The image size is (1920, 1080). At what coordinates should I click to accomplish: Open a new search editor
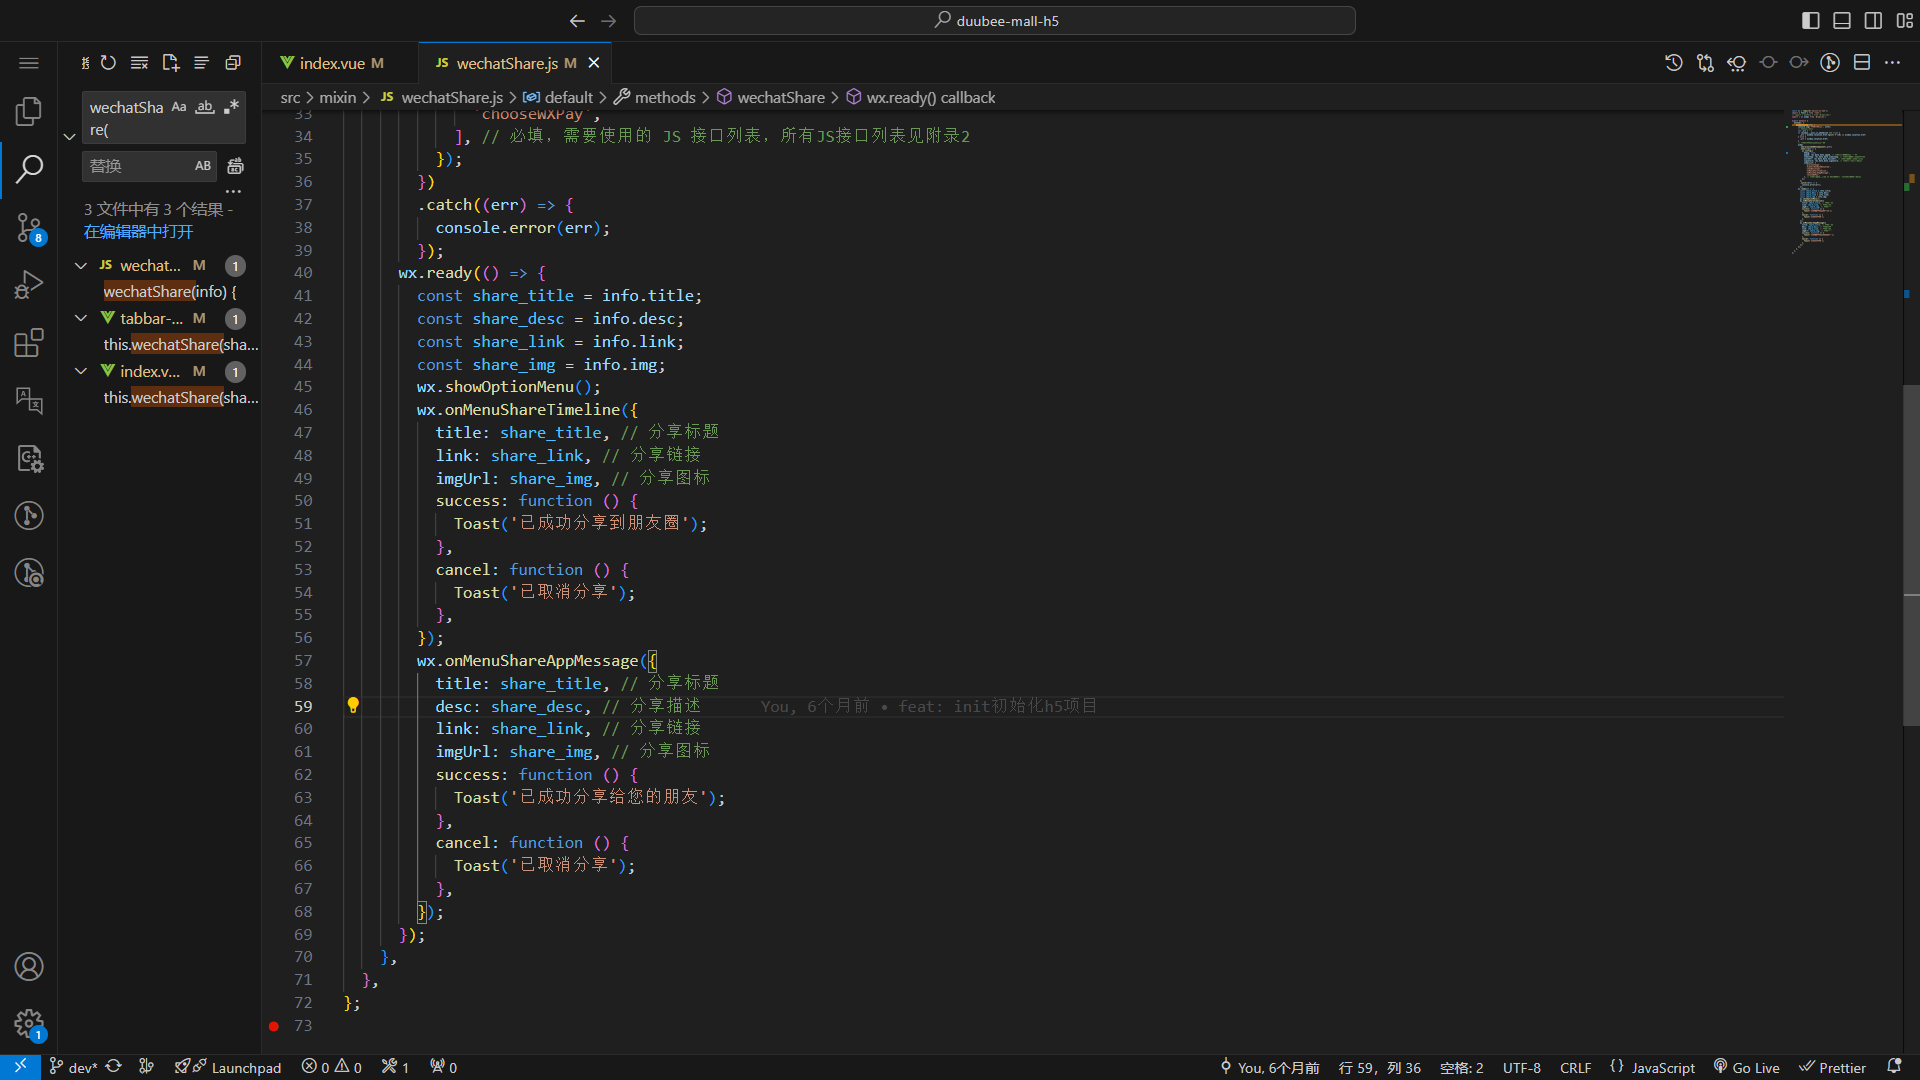tap(170, 63)
